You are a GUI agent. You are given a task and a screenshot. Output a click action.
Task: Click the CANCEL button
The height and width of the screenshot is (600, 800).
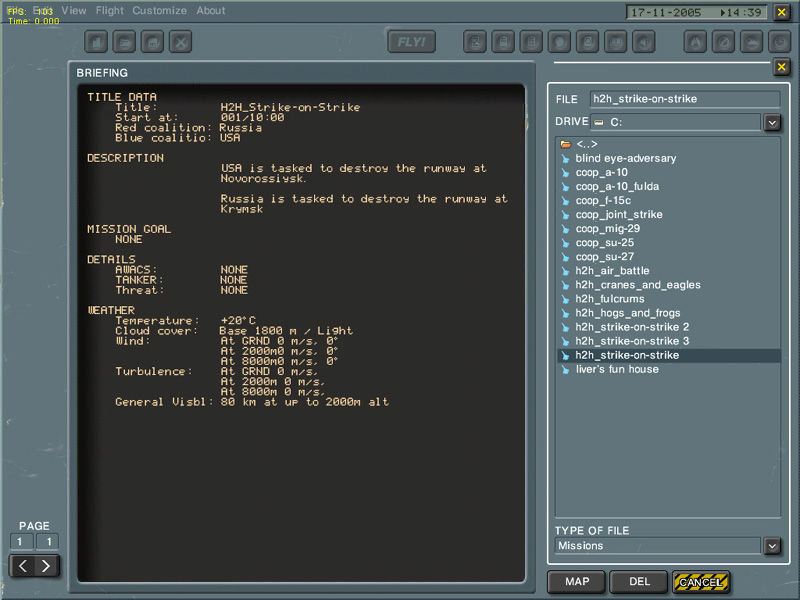point(701,582)
